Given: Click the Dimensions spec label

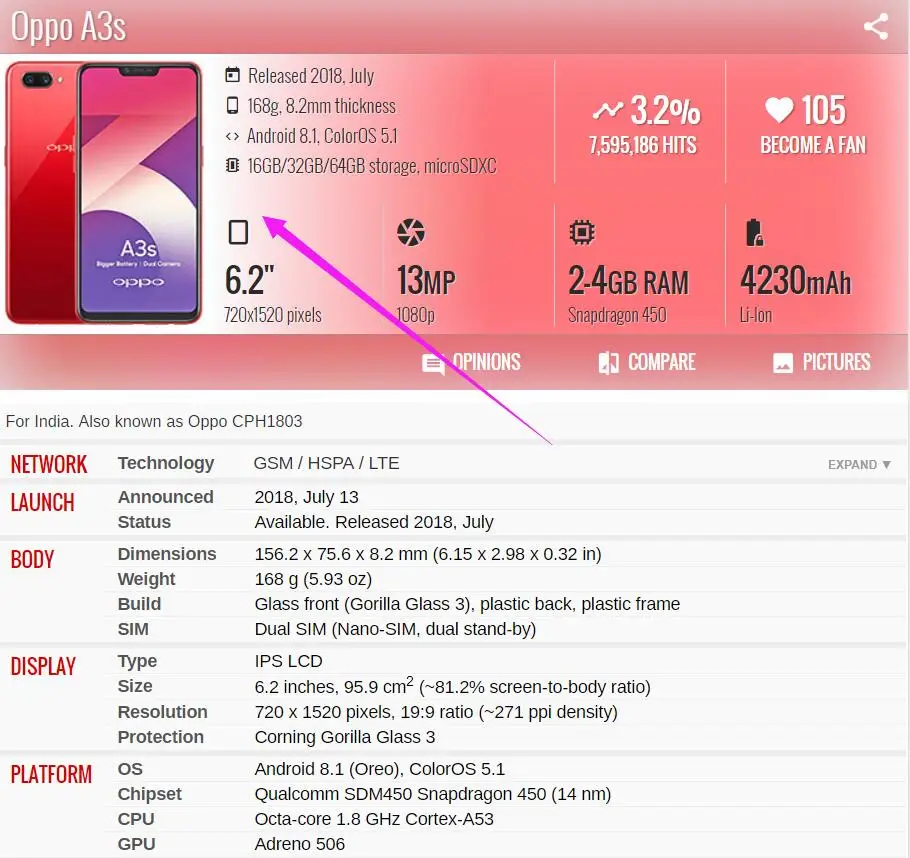Looking at the screenshot, I should pos(167,554).
